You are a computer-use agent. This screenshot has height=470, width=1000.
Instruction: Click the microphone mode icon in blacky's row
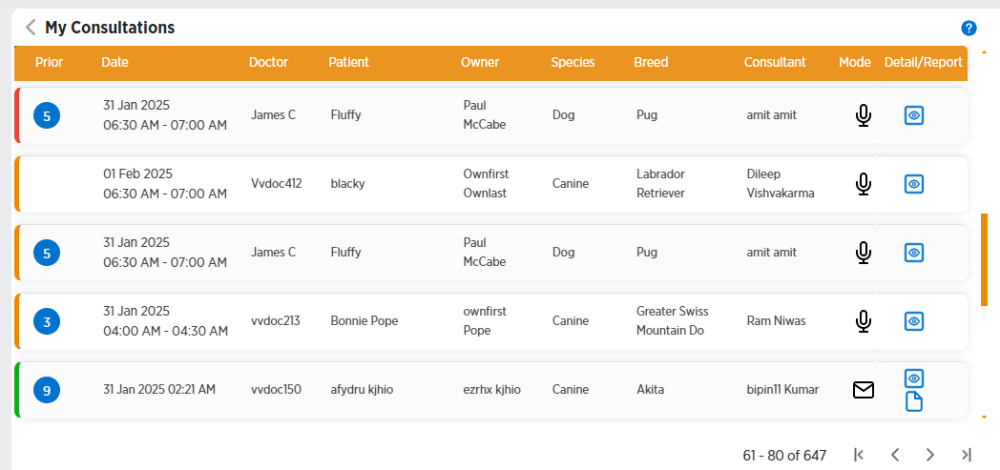(x=863, y=184)
